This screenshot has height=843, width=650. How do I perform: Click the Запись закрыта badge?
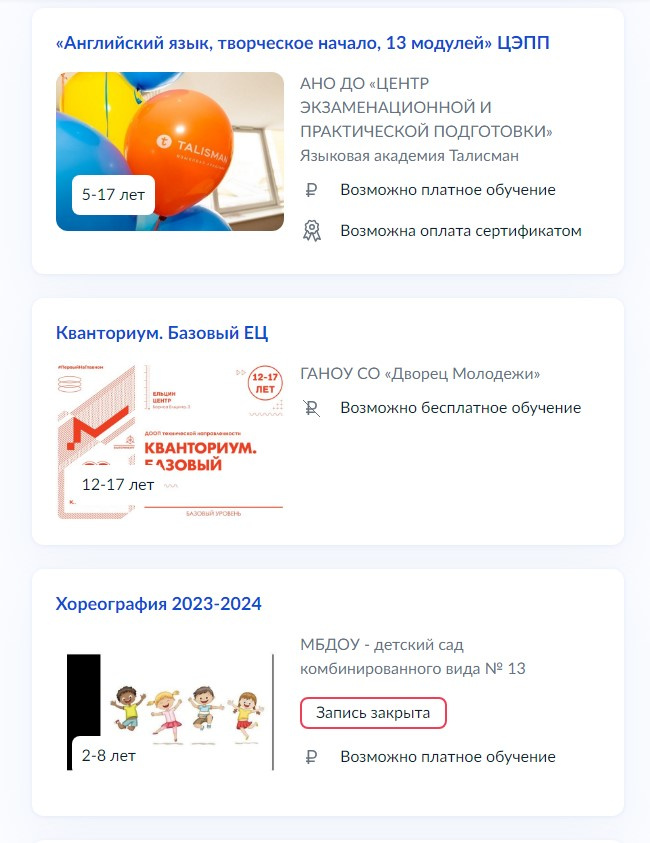(373, 713)
